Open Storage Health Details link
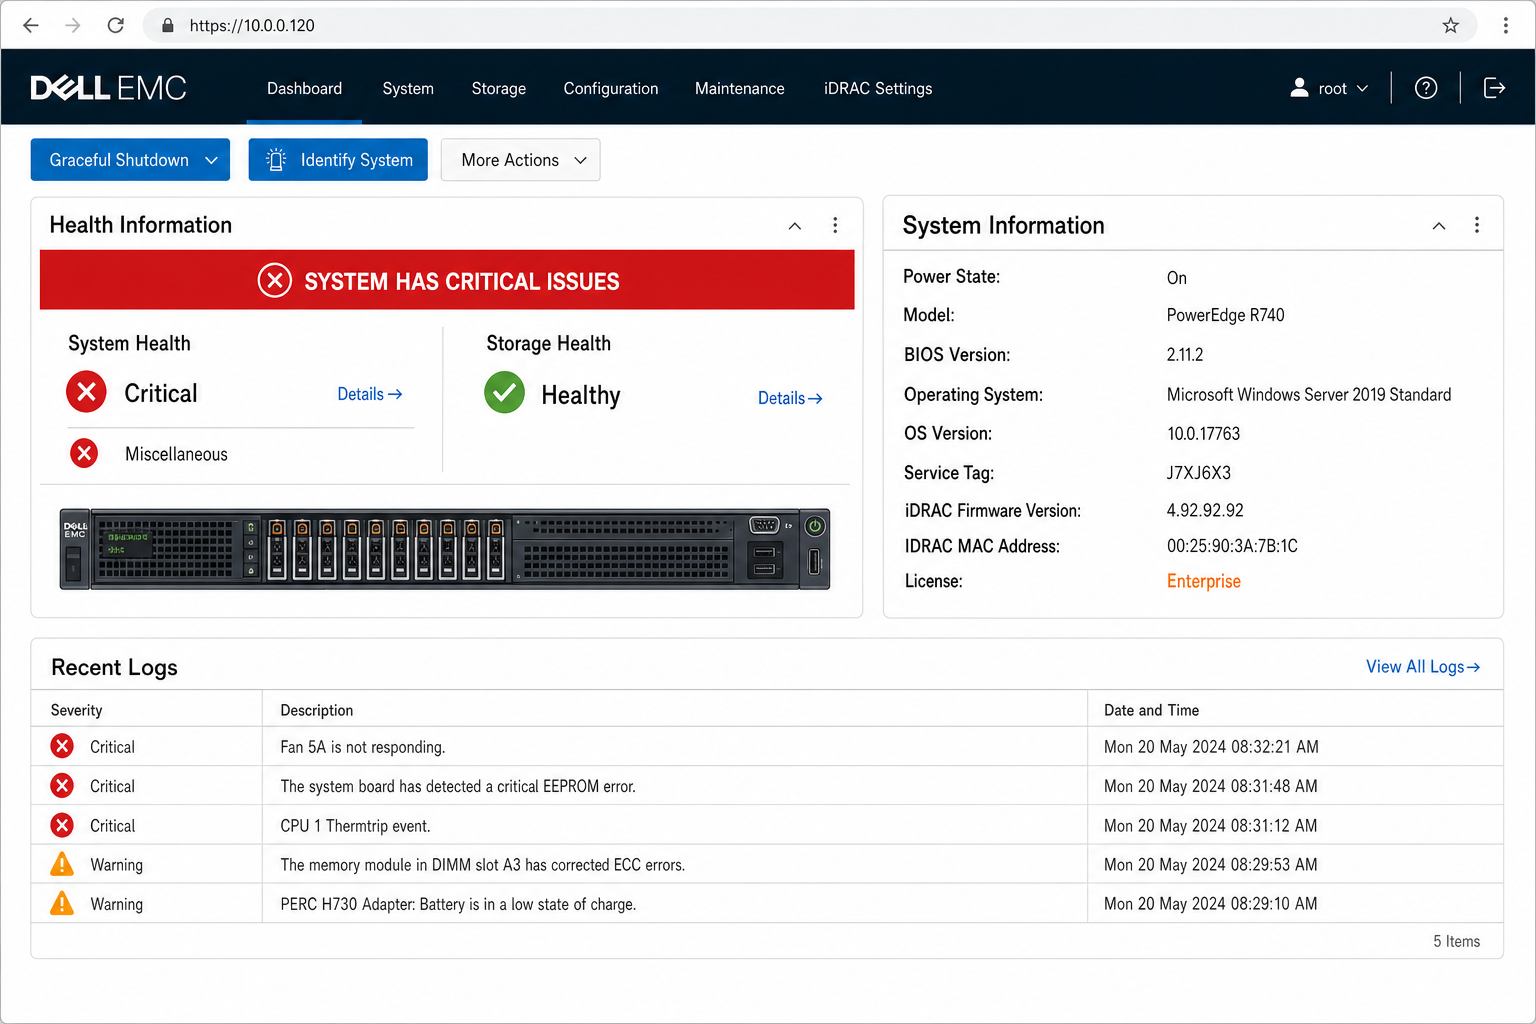The width and height of the screenshot is (1536, 1024). [790, 398]
